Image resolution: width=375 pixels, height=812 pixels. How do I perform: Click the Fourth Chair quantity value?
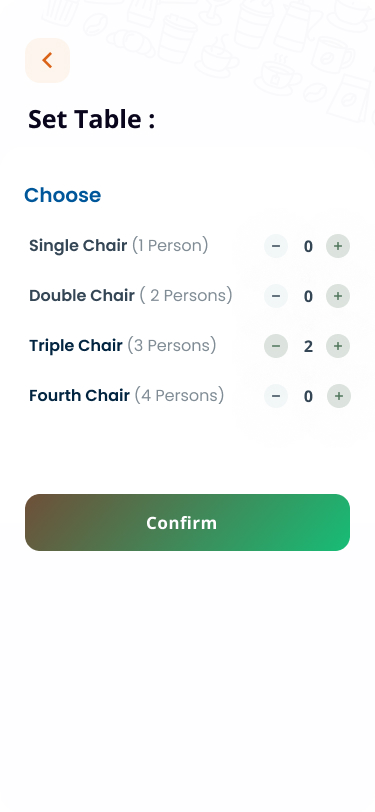click(308, 397)
